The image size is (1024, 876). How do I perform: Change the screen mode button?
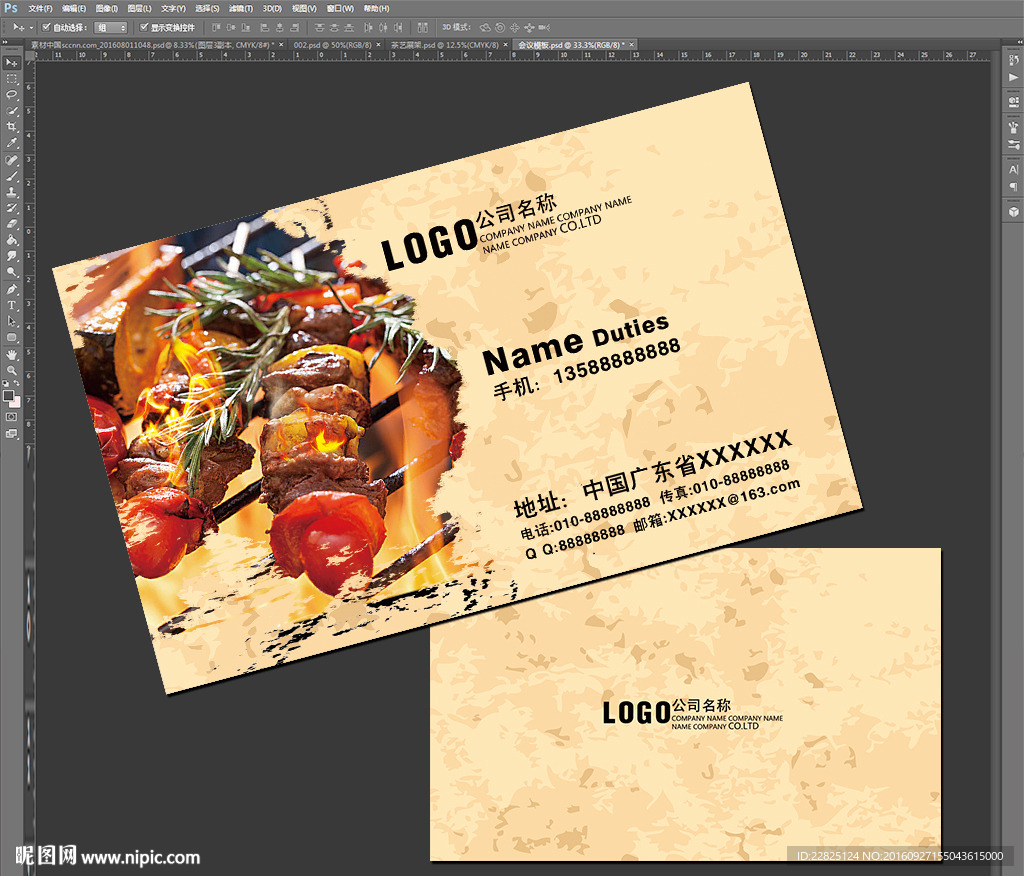tap(12, 434)
